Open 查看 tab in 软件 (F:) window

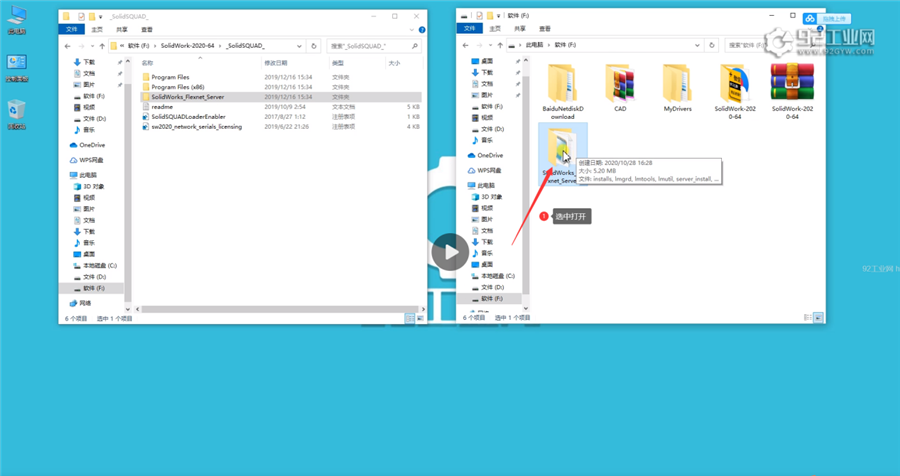[545, 28]
